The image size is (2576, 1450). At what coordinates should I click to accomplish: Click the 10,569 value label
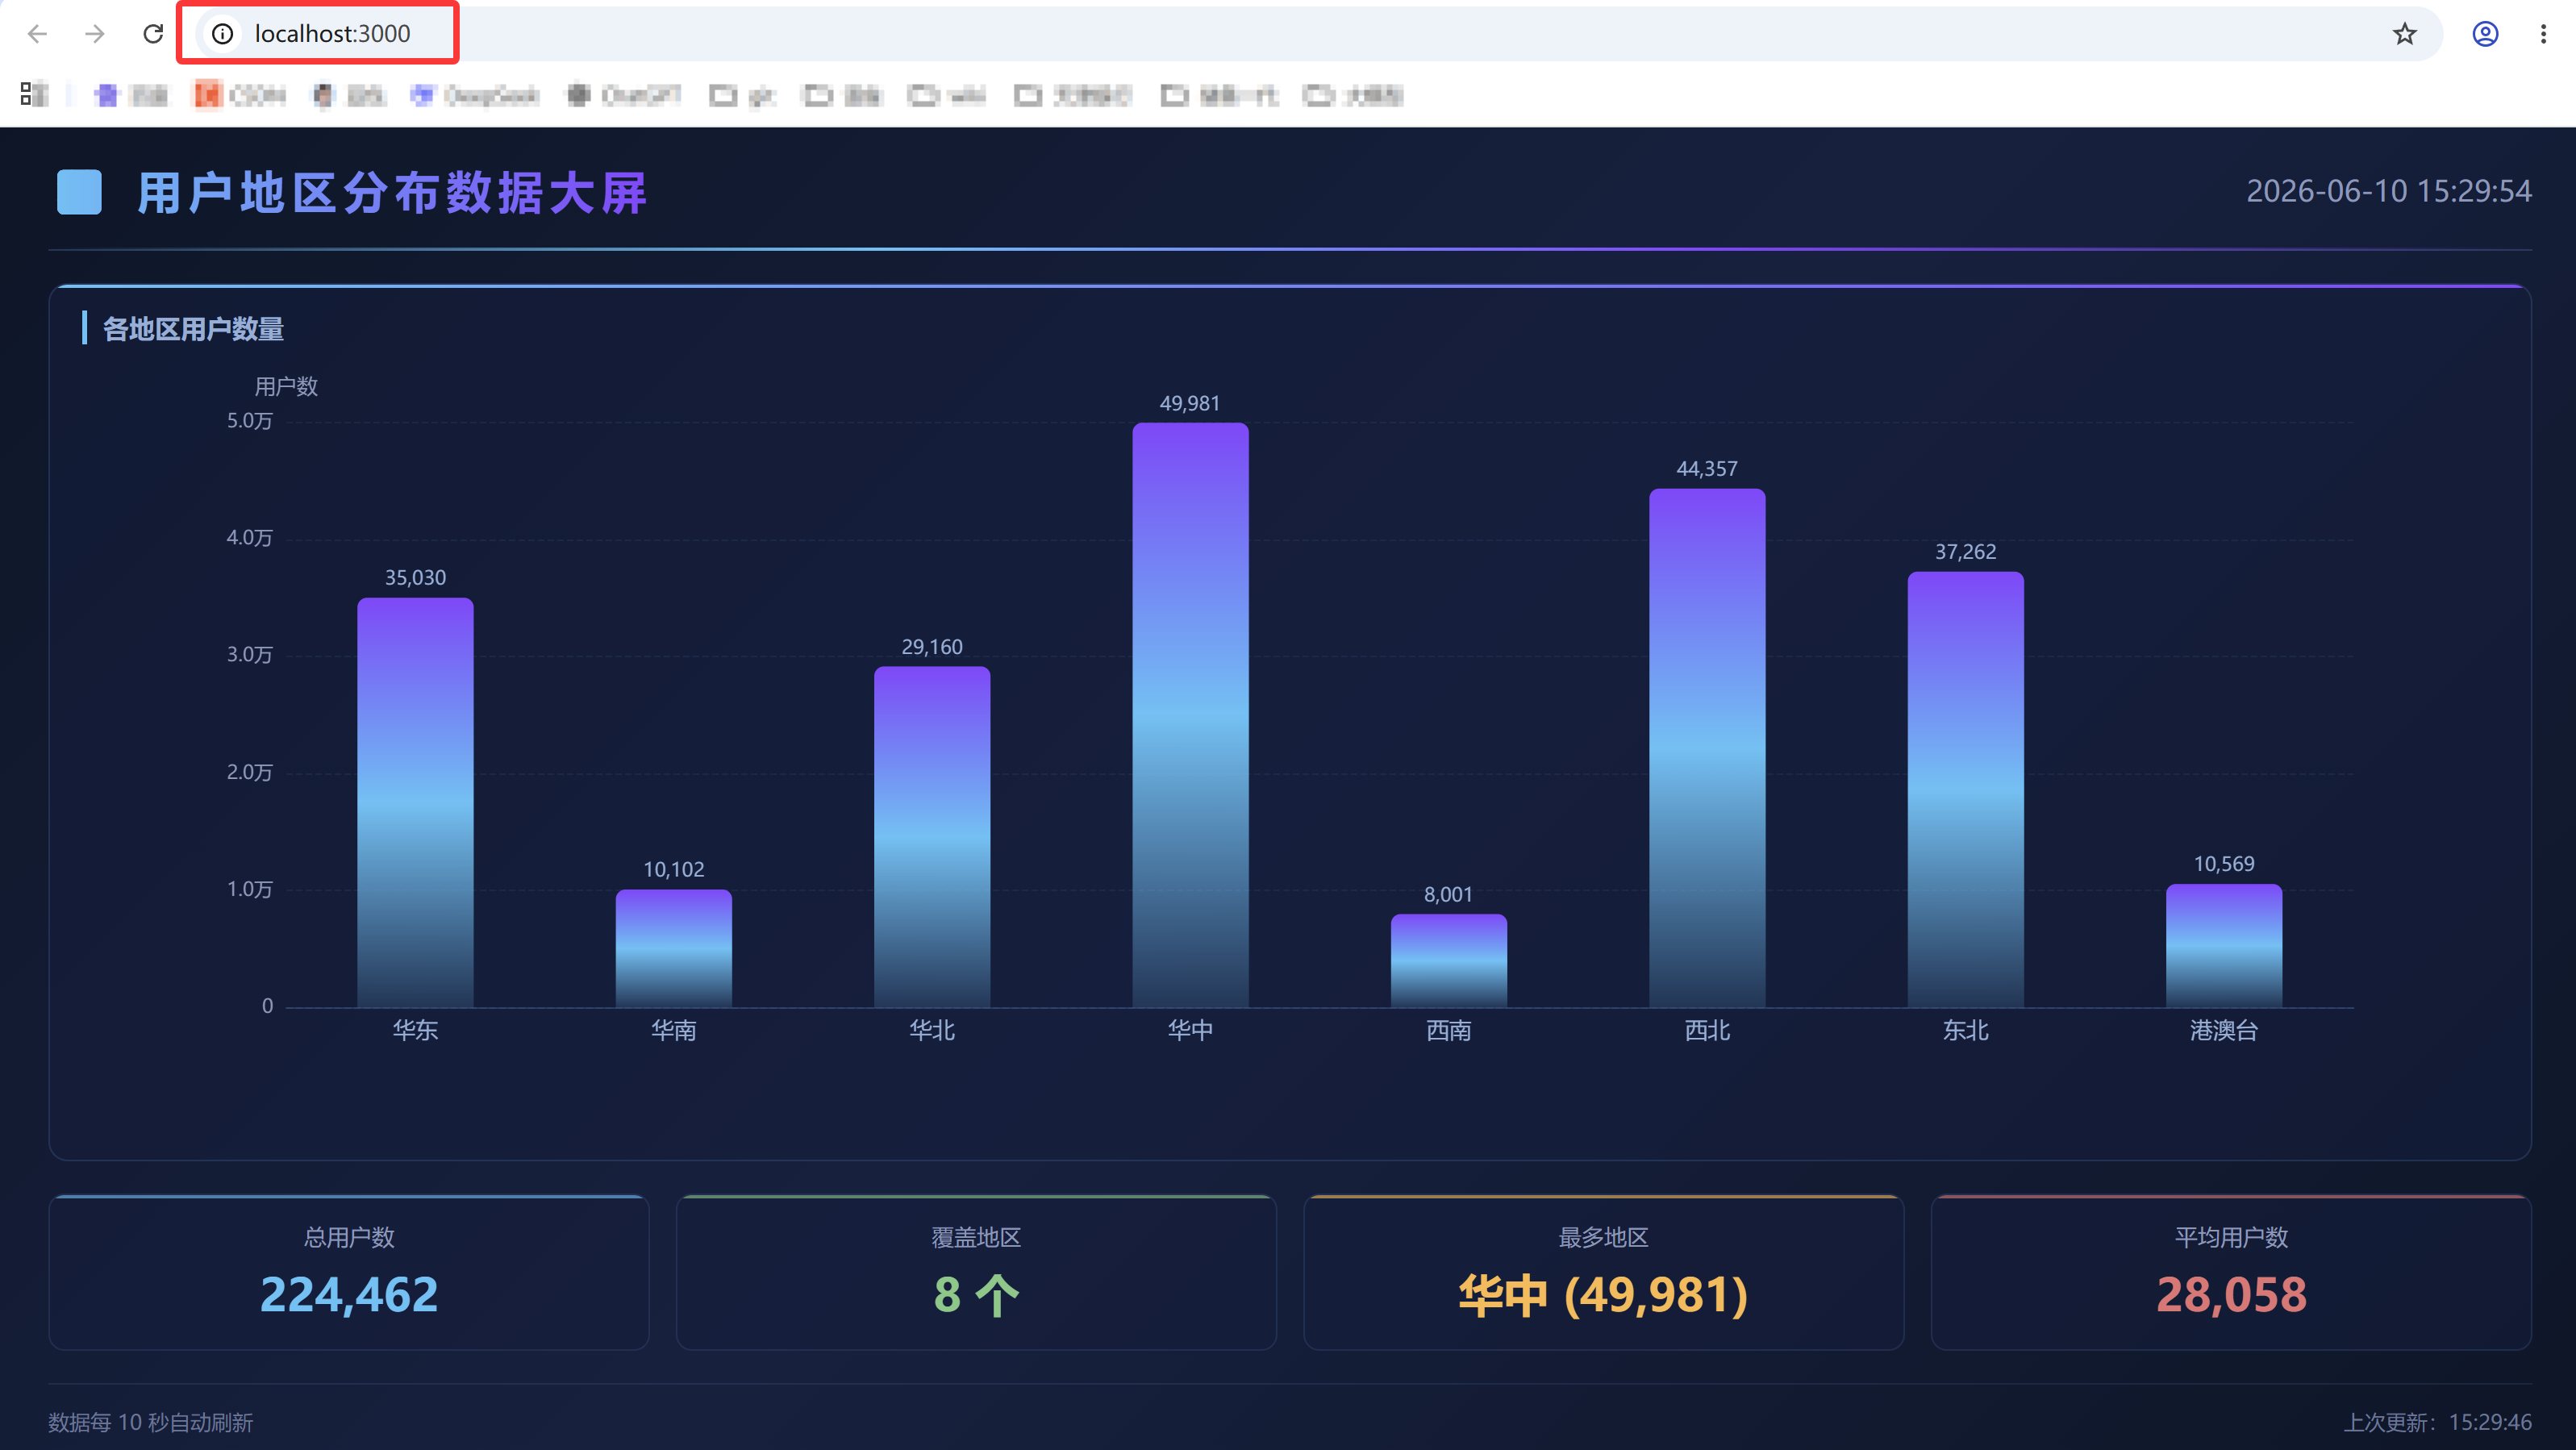2223,864
